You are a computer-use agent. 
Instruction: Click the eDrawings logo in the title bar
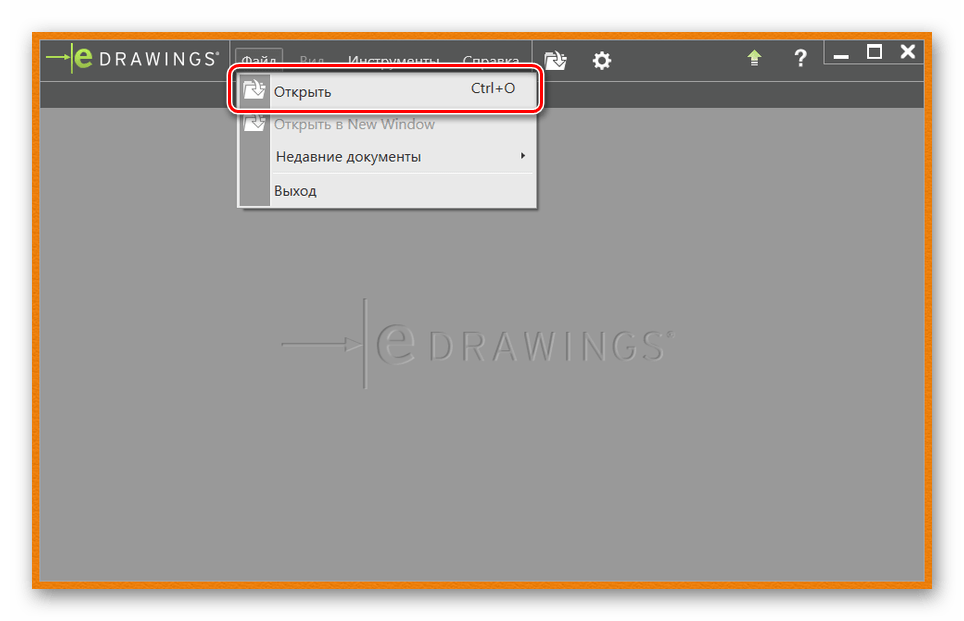tap(132, 59)
